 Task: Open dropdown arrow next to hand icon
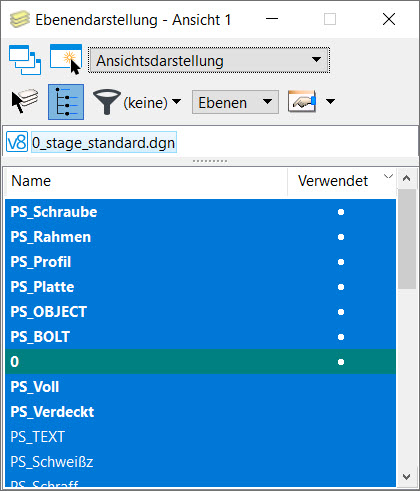point(330,101)
